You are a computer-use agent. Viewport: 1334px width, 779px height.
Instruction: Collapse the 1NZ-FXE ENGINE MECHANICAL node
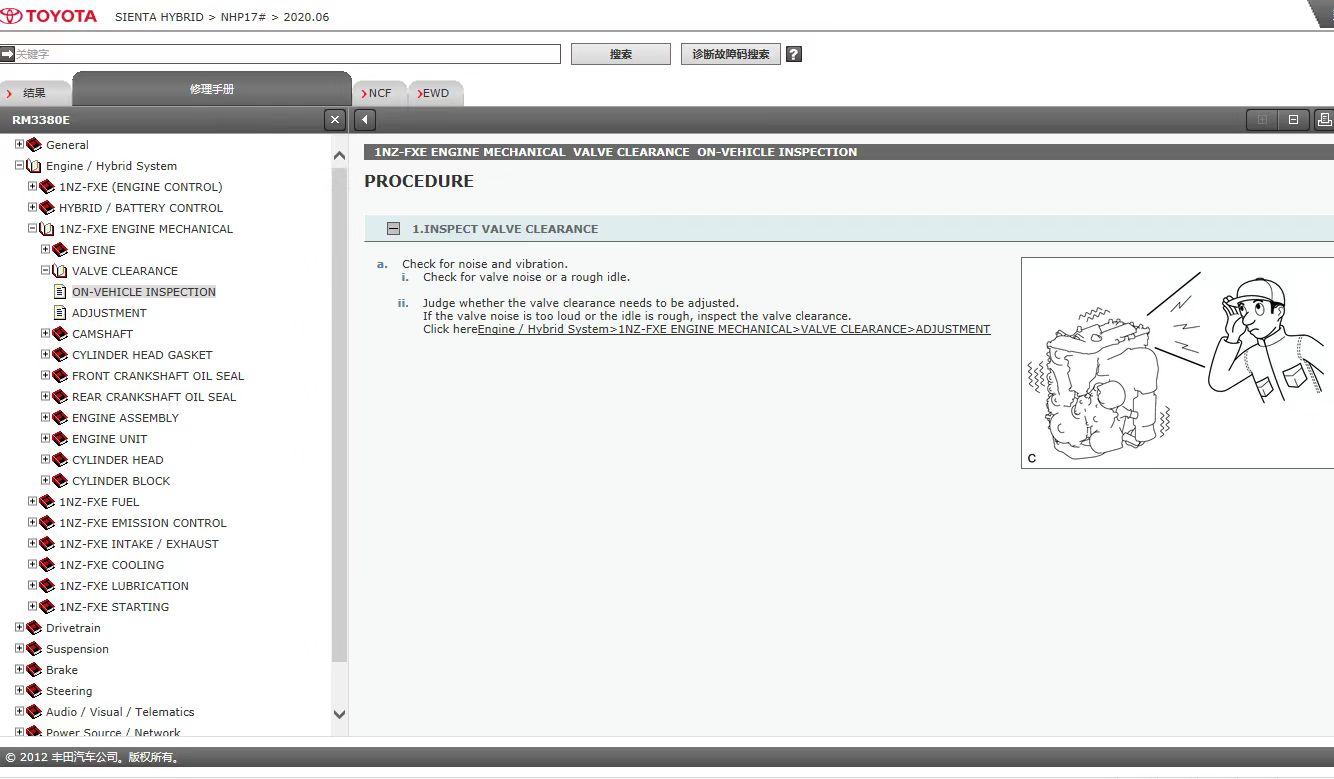click(32, 229)
